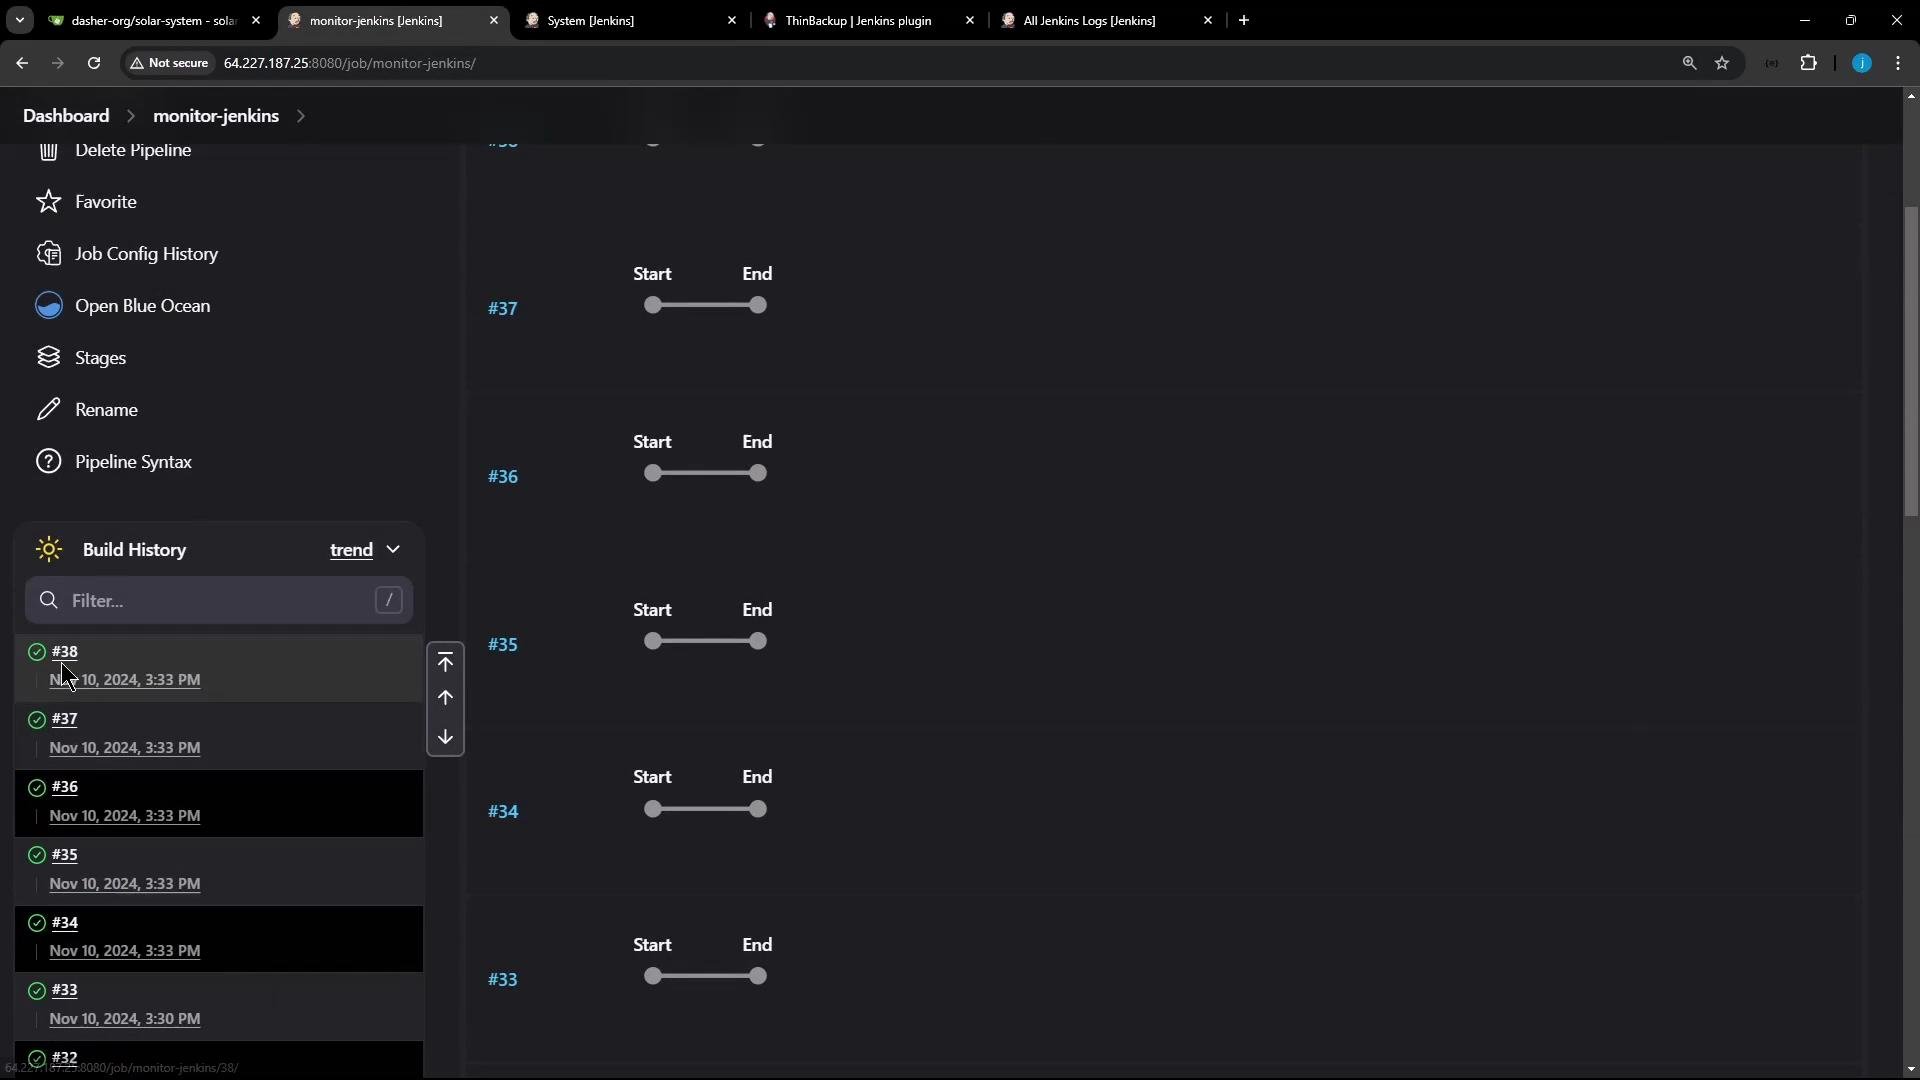Open the Chrome profile avatar
Image resolution: width=1920 pixels, height=1080 pixels.
(x=1861, y=63)
